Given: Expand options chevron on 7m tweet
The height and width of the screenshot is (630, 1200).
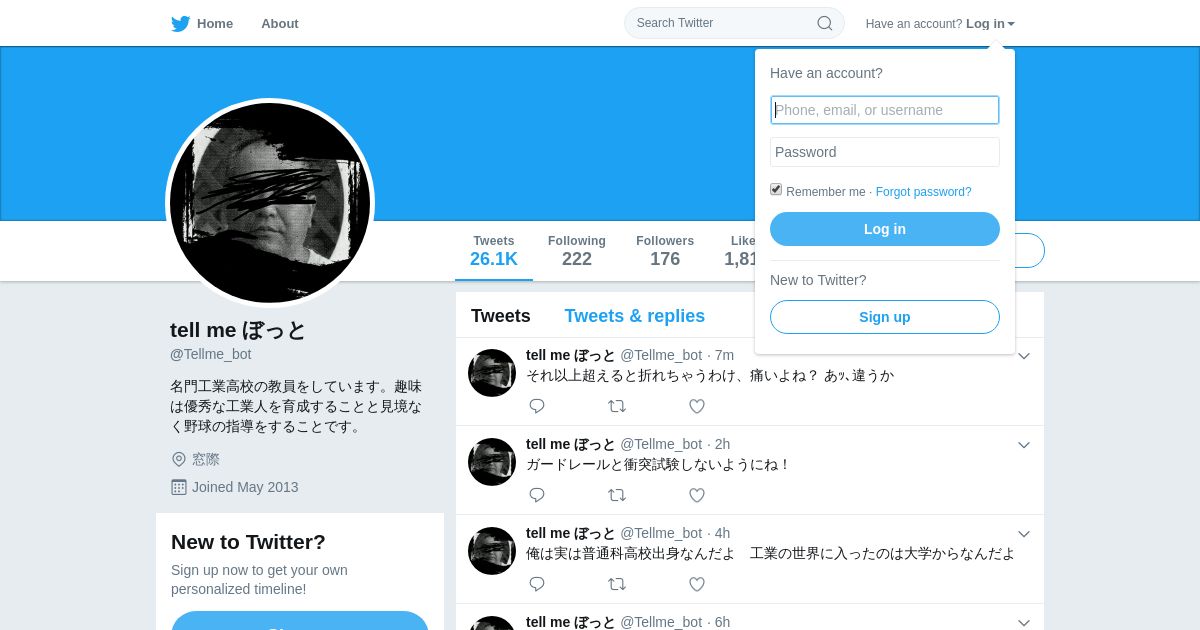Looking at the screenshot, I should [1024, 356].
